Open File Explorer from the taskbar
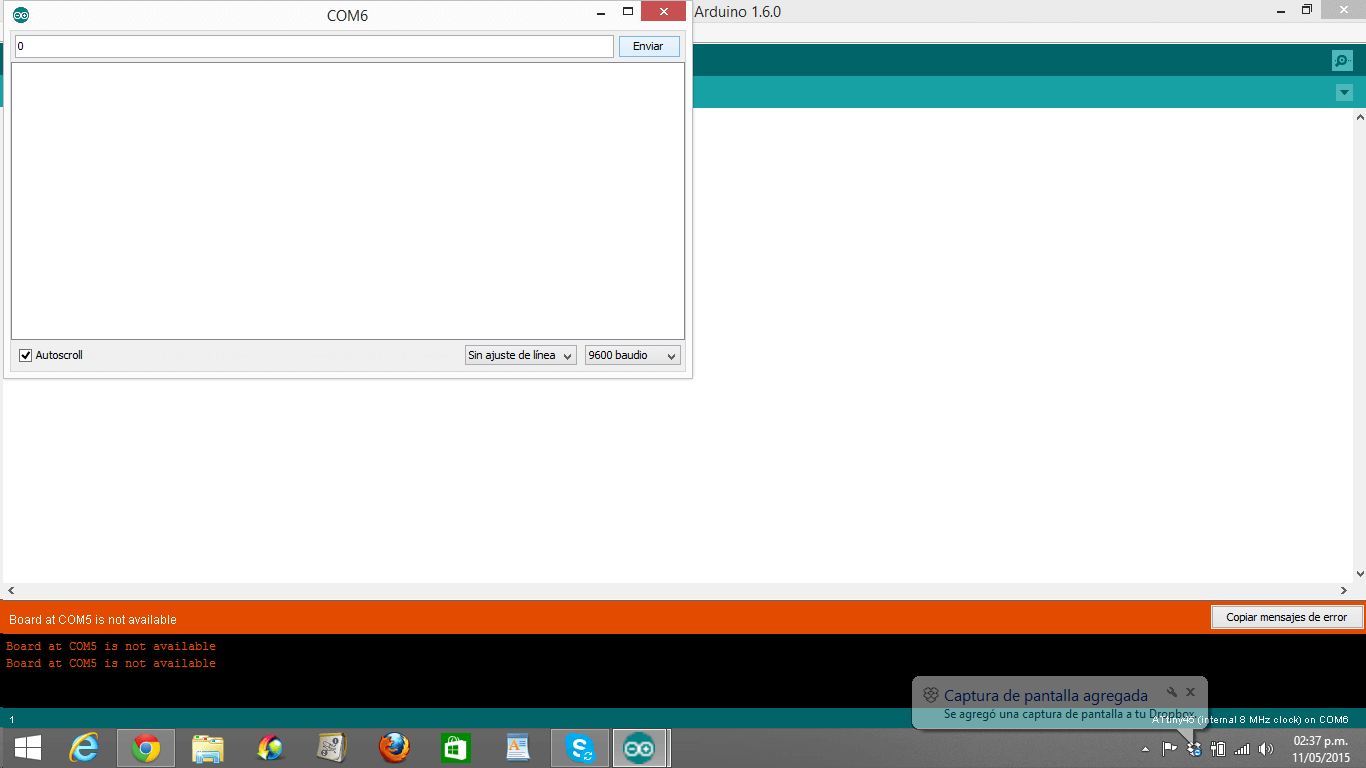 (208, 748)
